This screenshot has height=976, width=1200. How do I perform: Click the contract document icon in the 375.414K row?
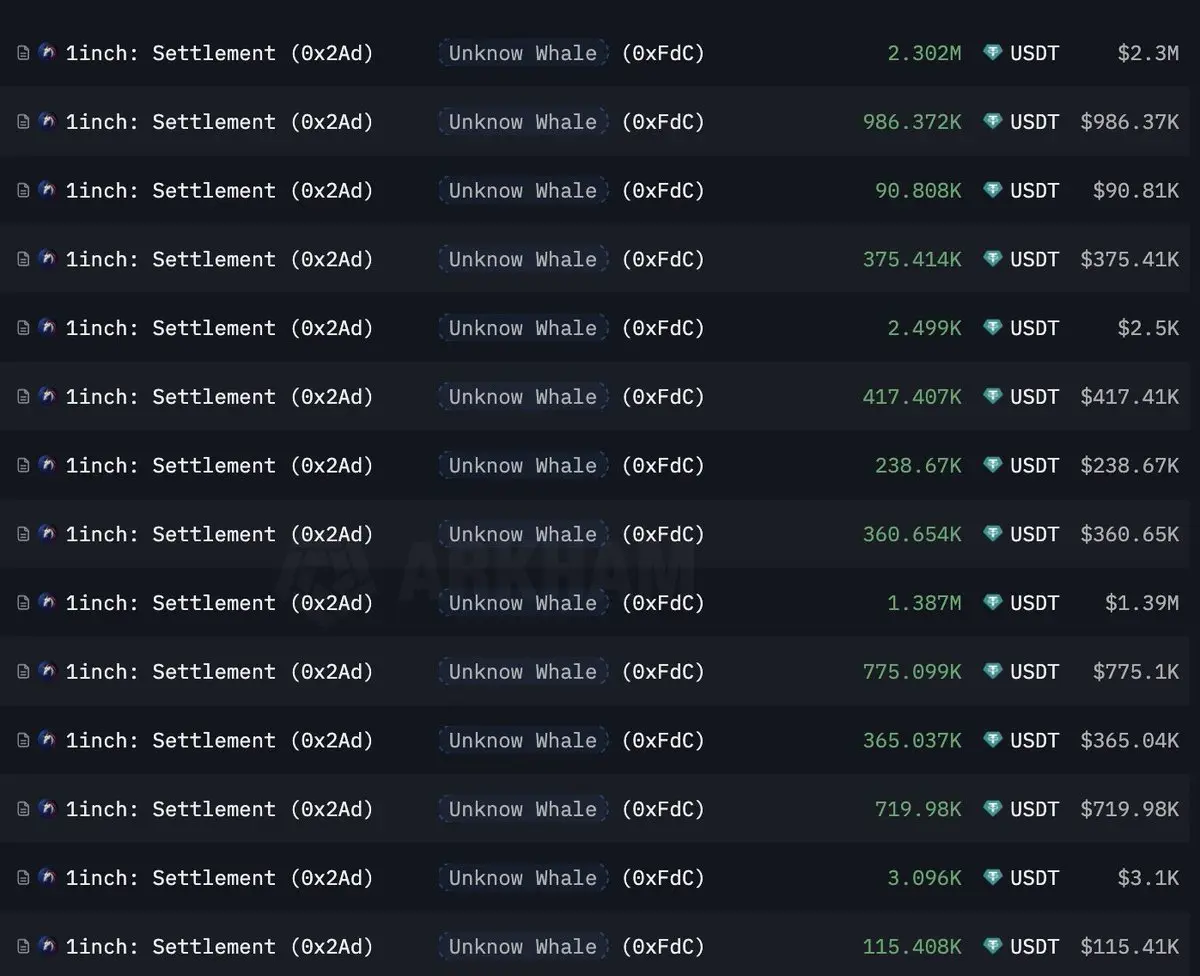click(23, 259)
